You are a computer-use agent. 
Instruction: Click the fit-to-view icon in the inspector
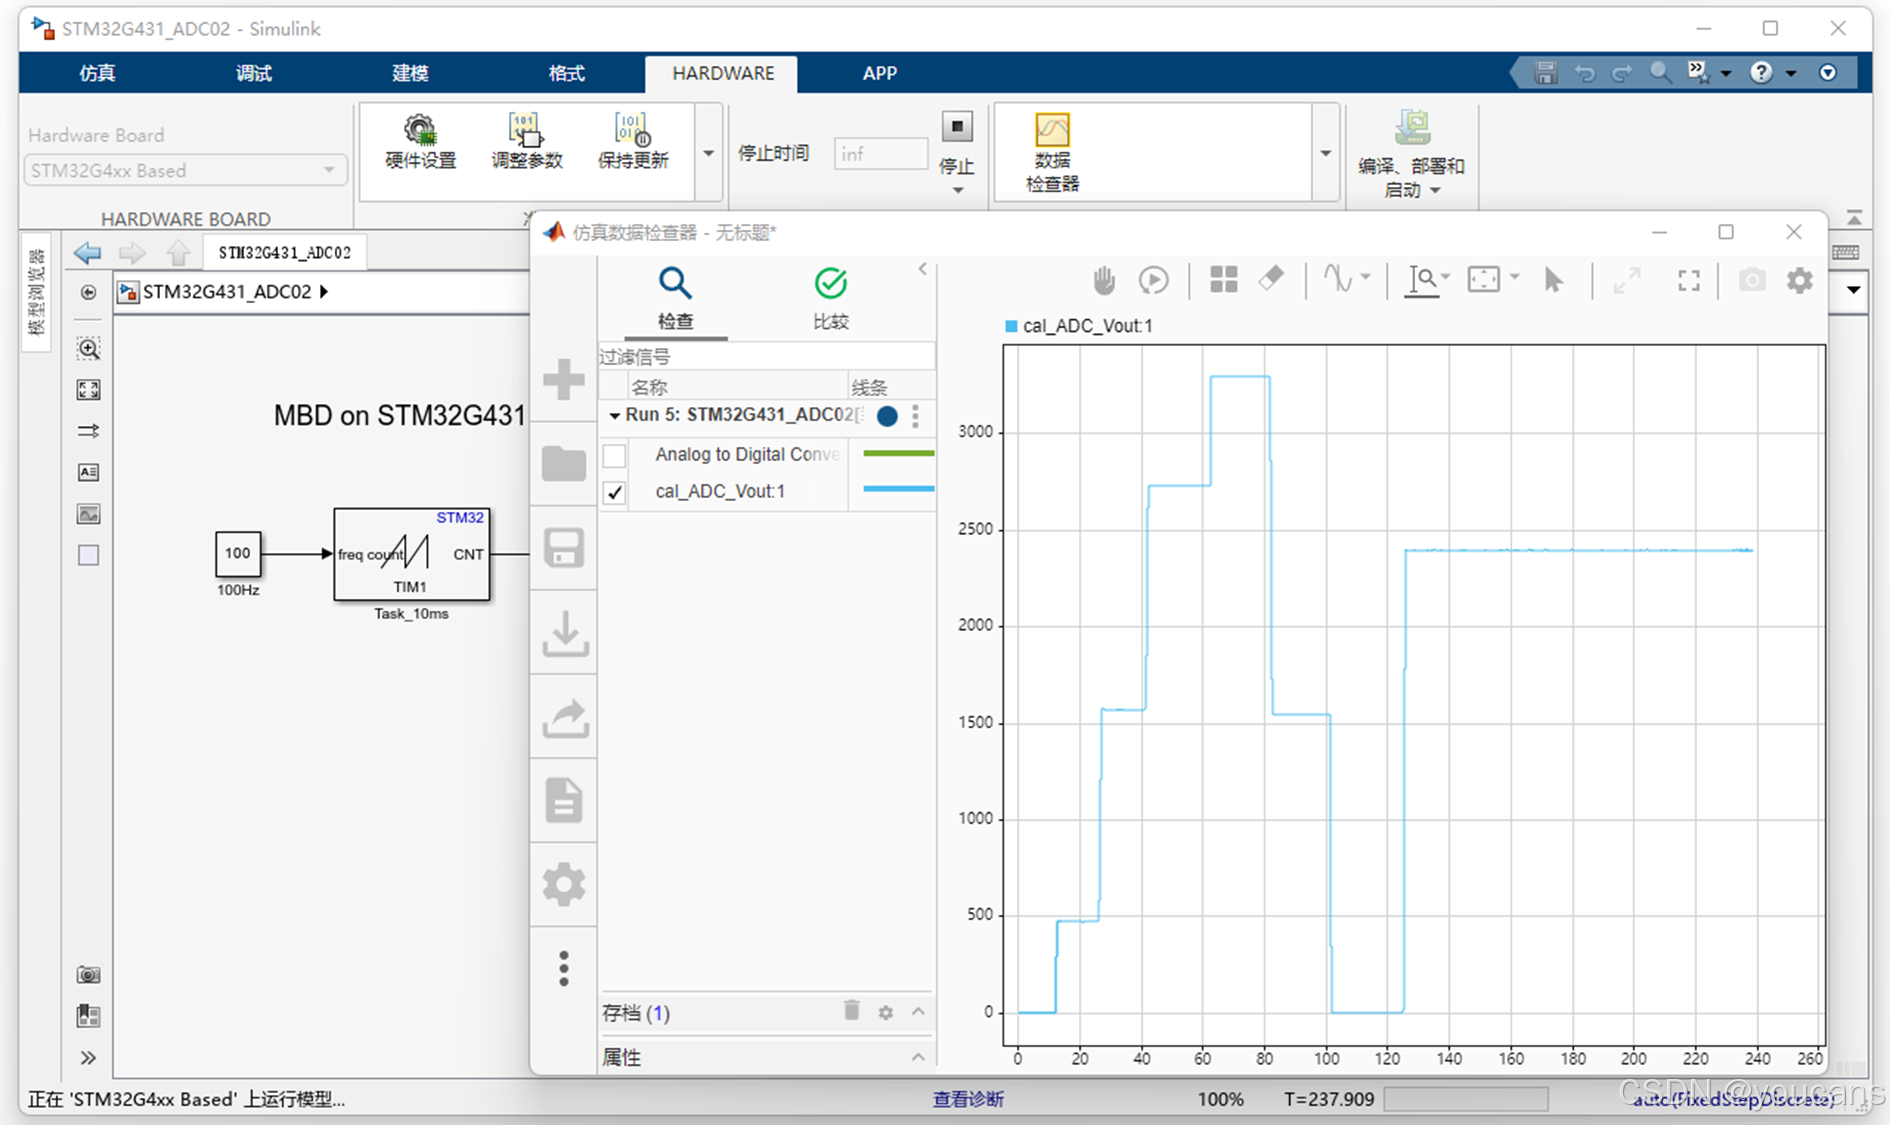[1483, 280]
